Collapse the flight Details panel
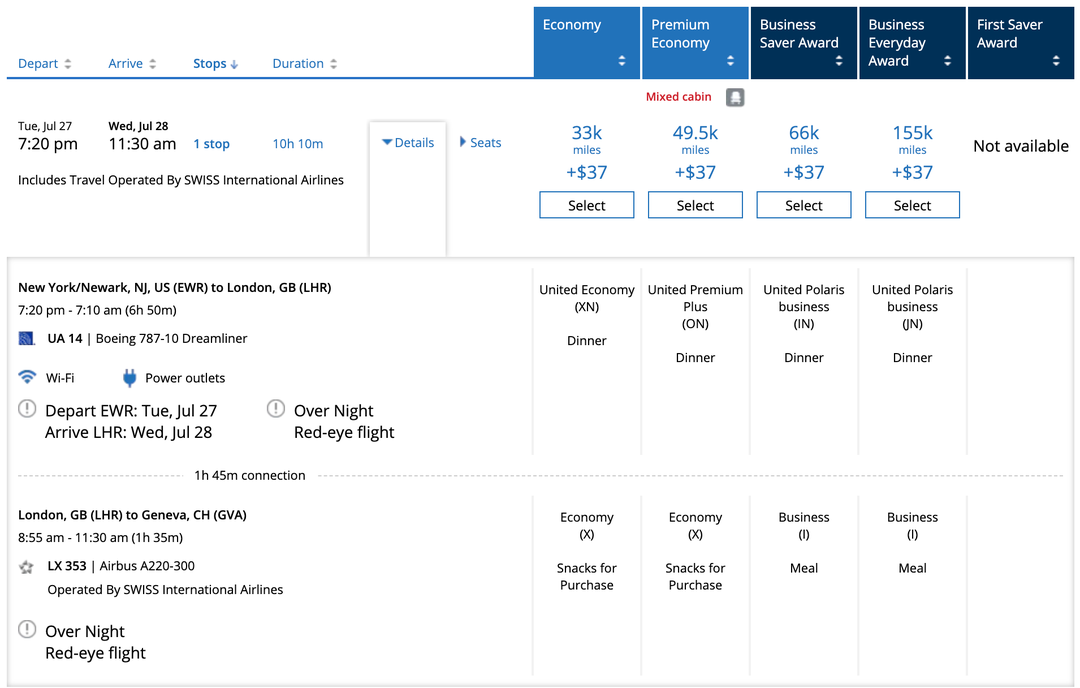Image resolution: width=1080 pixels, height=688 pixels. pyautogui.click(x=407, y=142)
